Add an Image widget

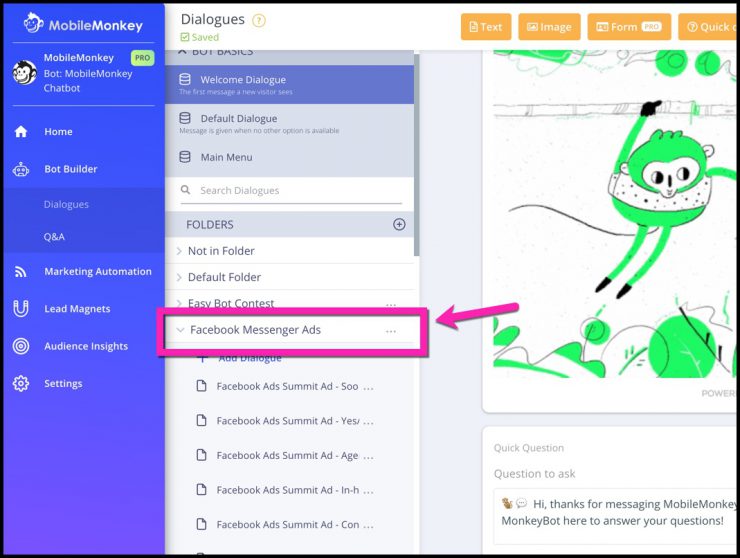(x=549, y=27)
